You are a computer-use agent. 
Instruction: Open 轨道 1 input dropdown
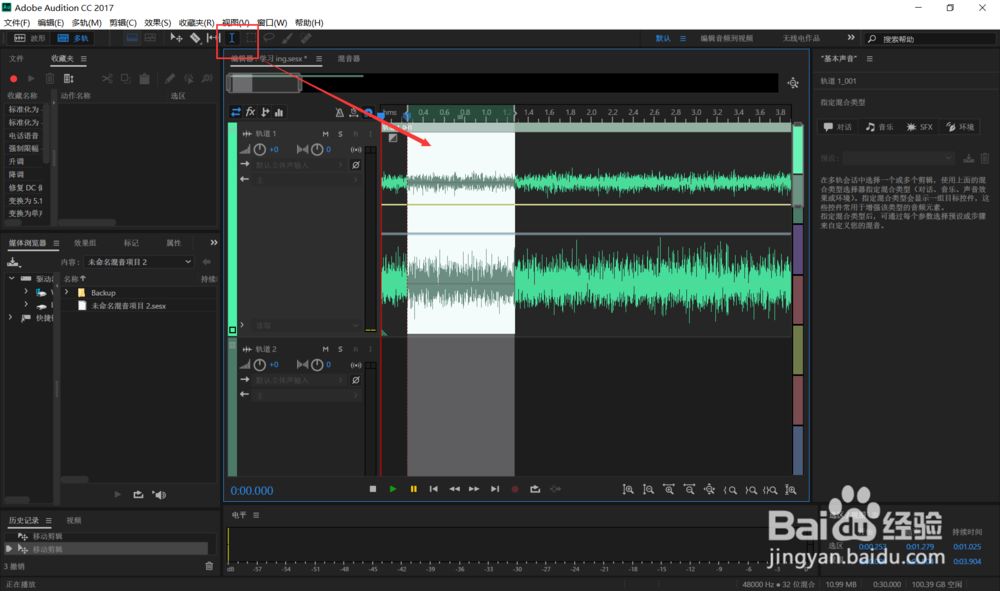pyautogui.click(x=299, y=165)
